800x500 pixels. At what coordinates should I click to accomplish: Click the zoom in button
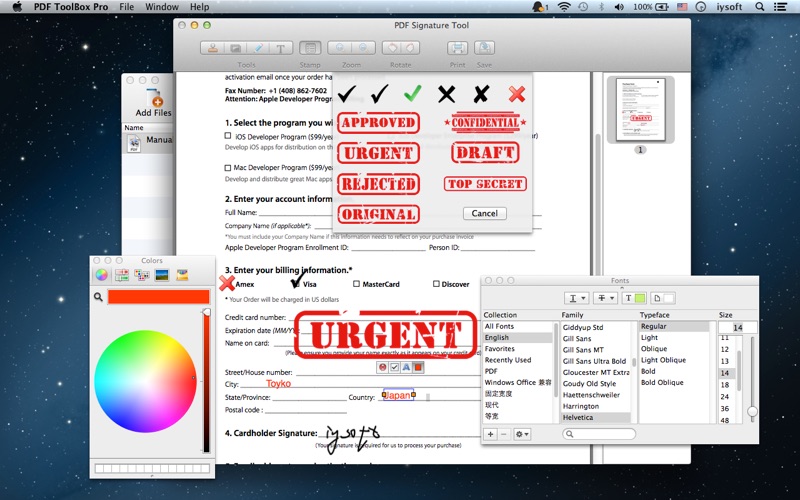click(x=339, y=48)
